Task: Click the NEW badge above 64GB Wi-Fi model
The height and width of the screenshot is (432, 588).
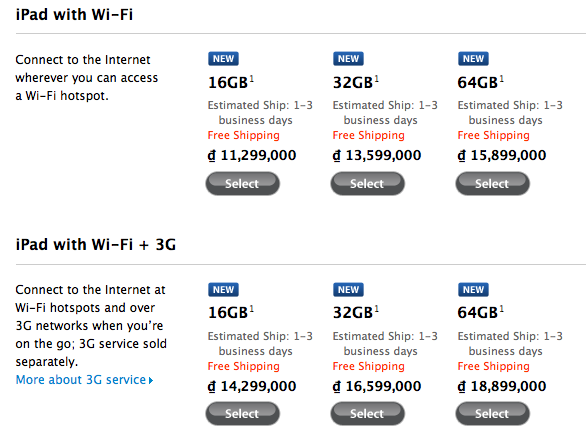Action: pyautogui.click(x=473, y=59)
